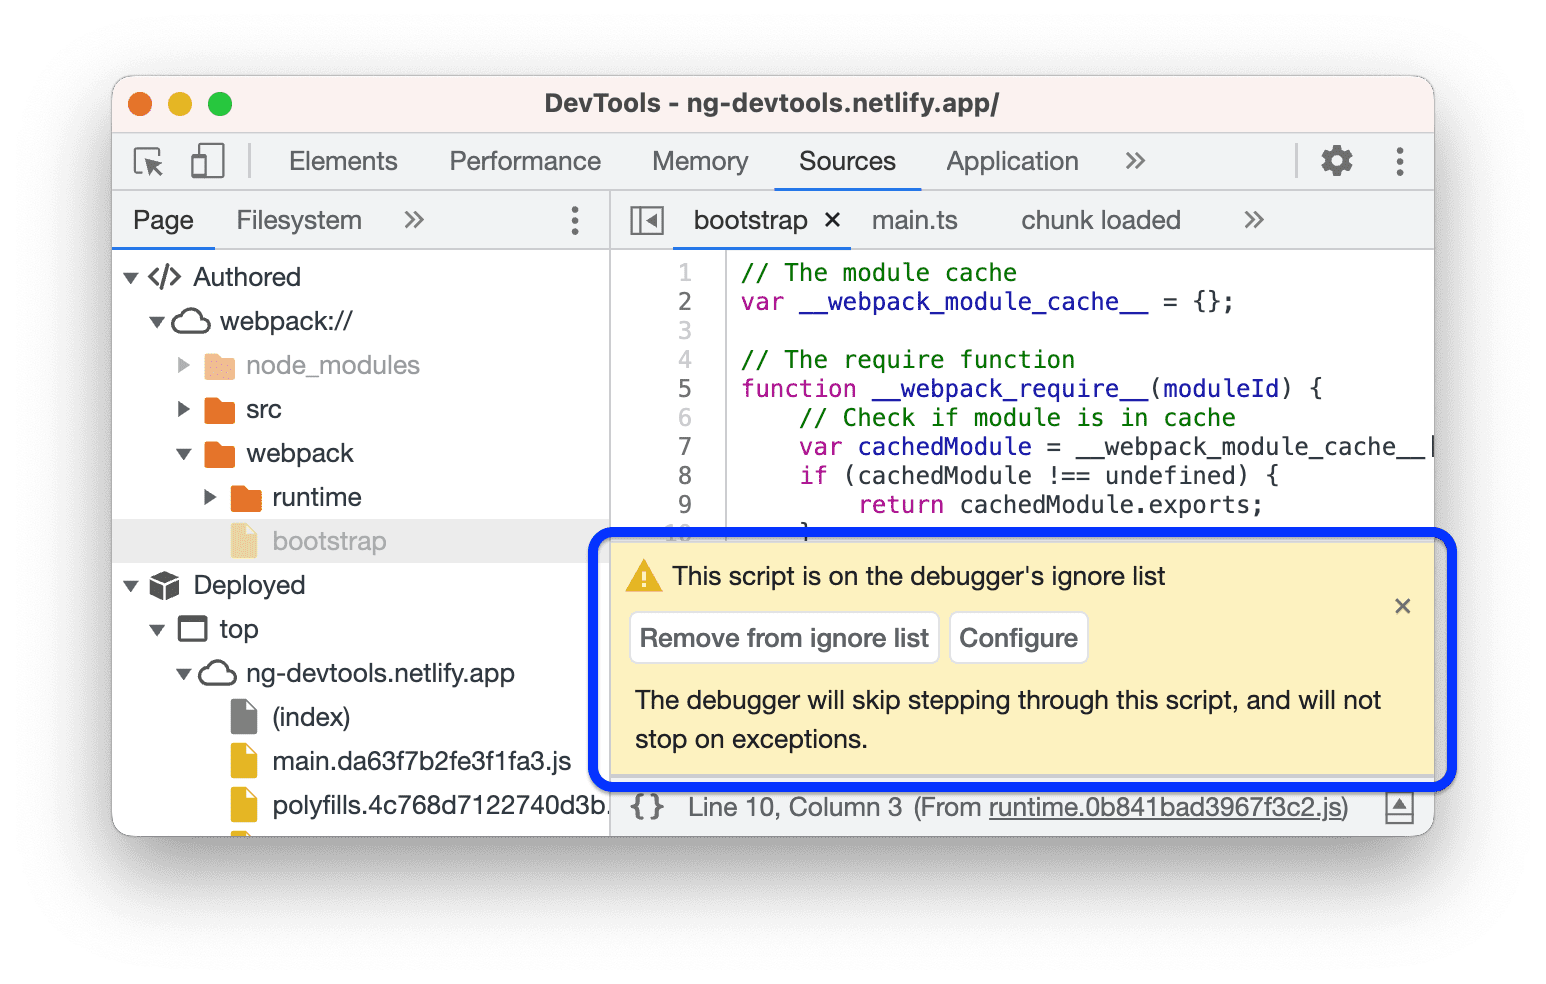Click Remove from ignore list

783,637
